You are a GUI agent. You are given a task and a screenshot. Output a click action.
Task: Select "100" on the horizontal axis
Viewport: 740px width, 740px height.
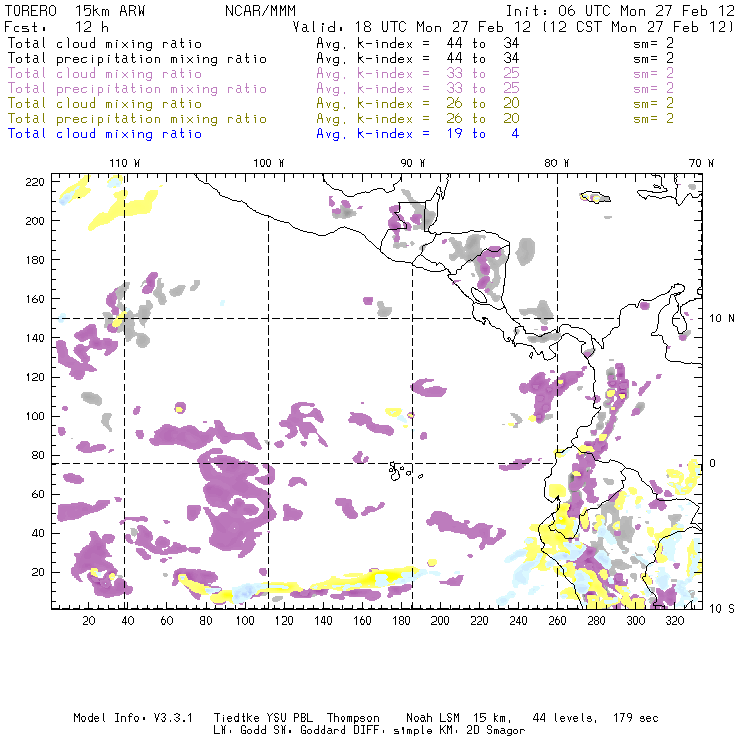coord(245,621)
